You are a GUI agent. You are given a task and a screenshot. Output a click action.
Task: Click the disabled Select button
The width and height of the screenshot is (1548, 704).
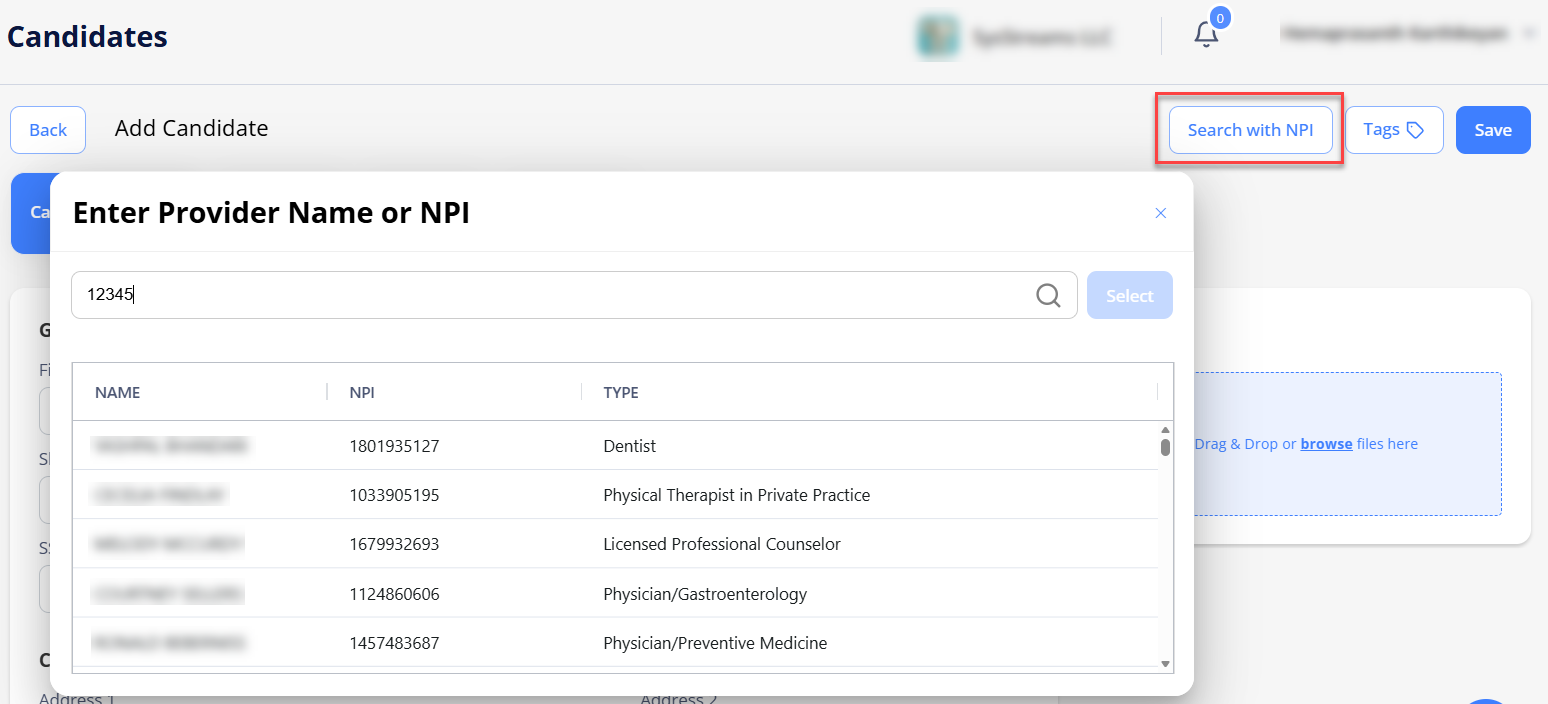point(1129,296)
